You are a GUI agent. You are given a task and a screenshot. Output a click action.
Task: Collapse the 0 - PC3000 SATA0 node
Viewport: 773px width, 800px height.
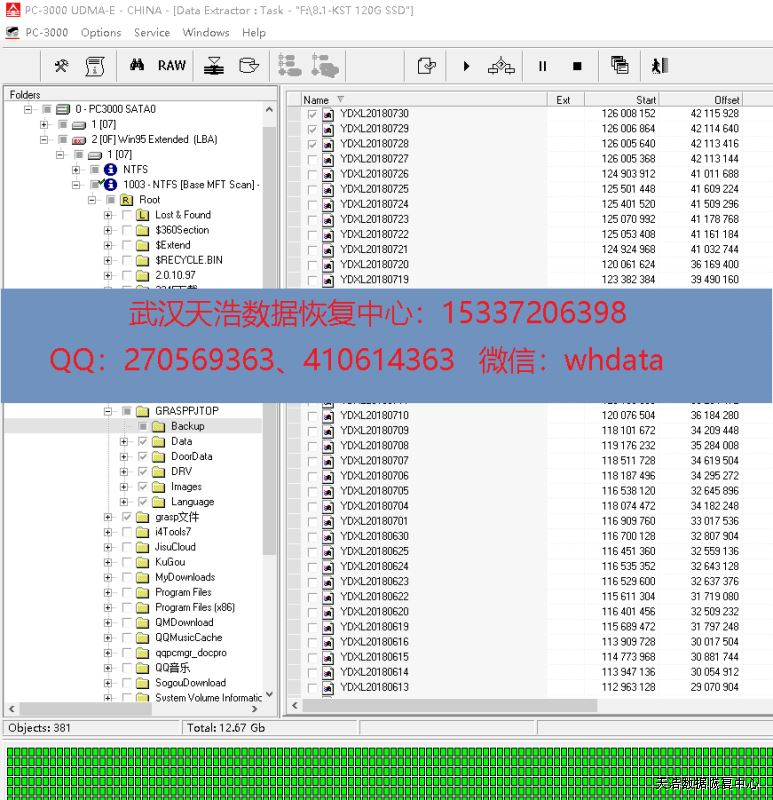pos(29,109)
